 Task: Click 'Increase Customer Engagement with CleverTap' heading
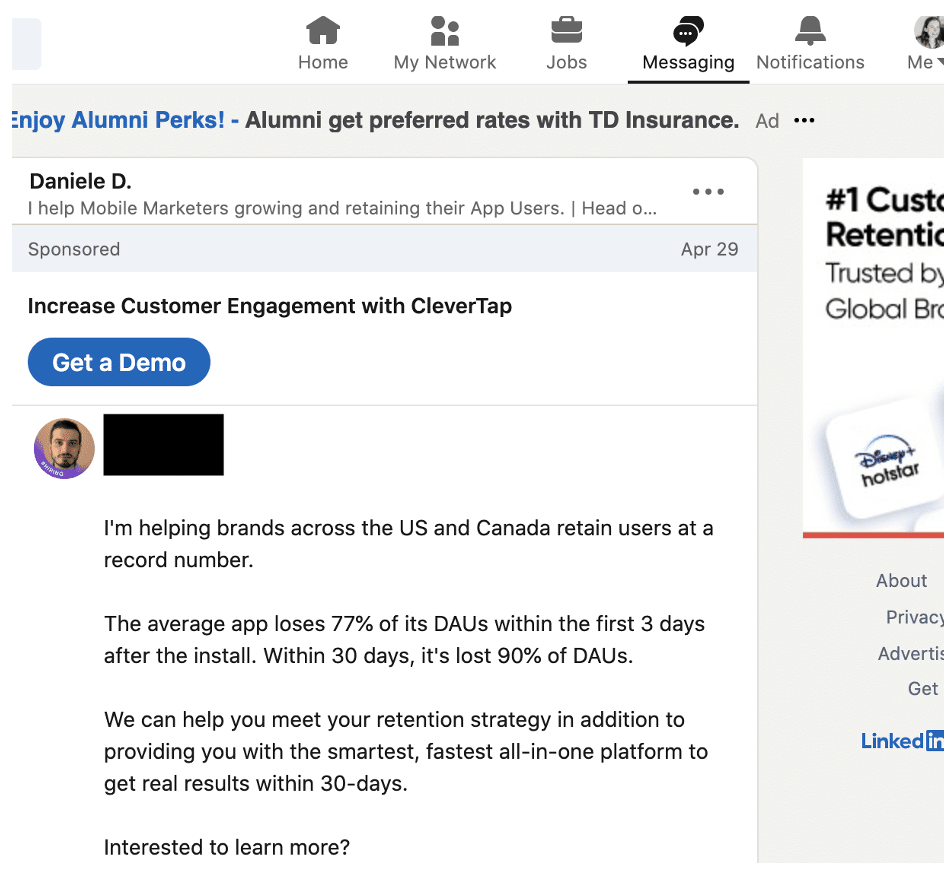[x=270, y=306]
